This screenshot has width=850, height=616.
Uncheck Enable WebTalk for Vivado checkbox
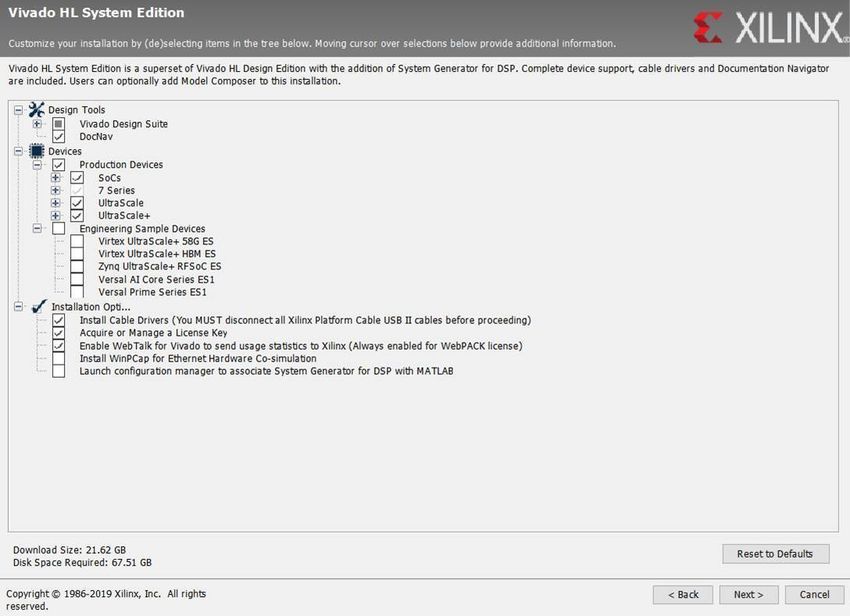59,345
